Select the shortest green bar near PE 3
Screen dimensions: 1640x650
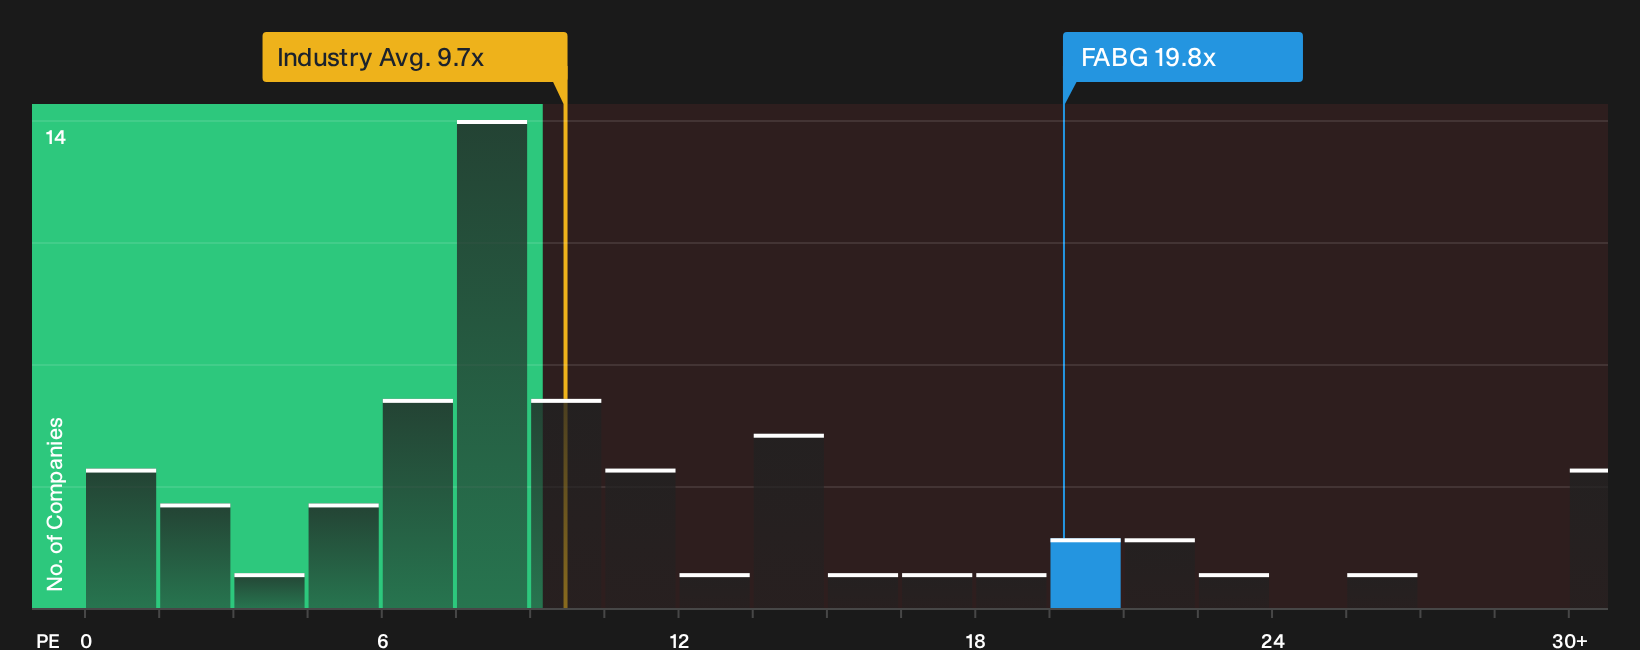tap(269, 590)
